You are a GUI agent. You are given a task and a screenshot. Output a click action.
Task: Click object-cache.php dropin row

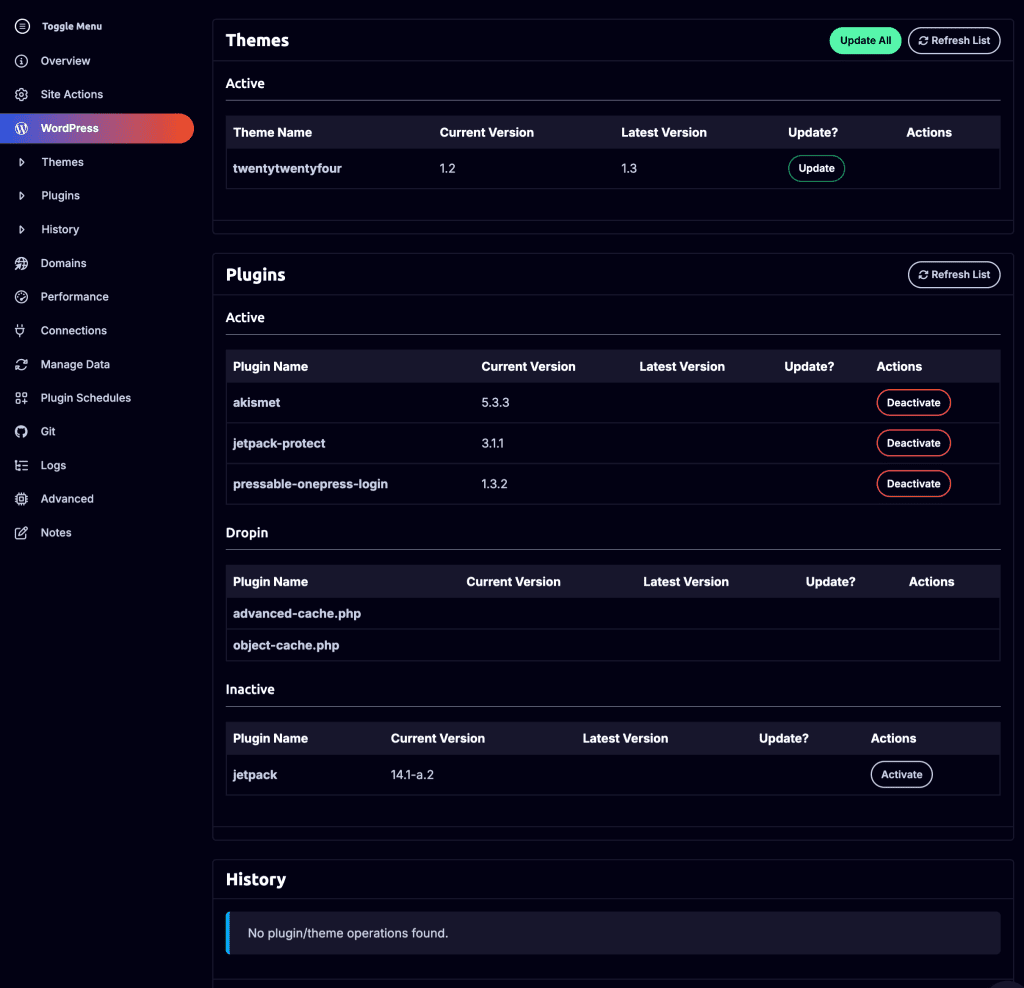coord(613,645)
